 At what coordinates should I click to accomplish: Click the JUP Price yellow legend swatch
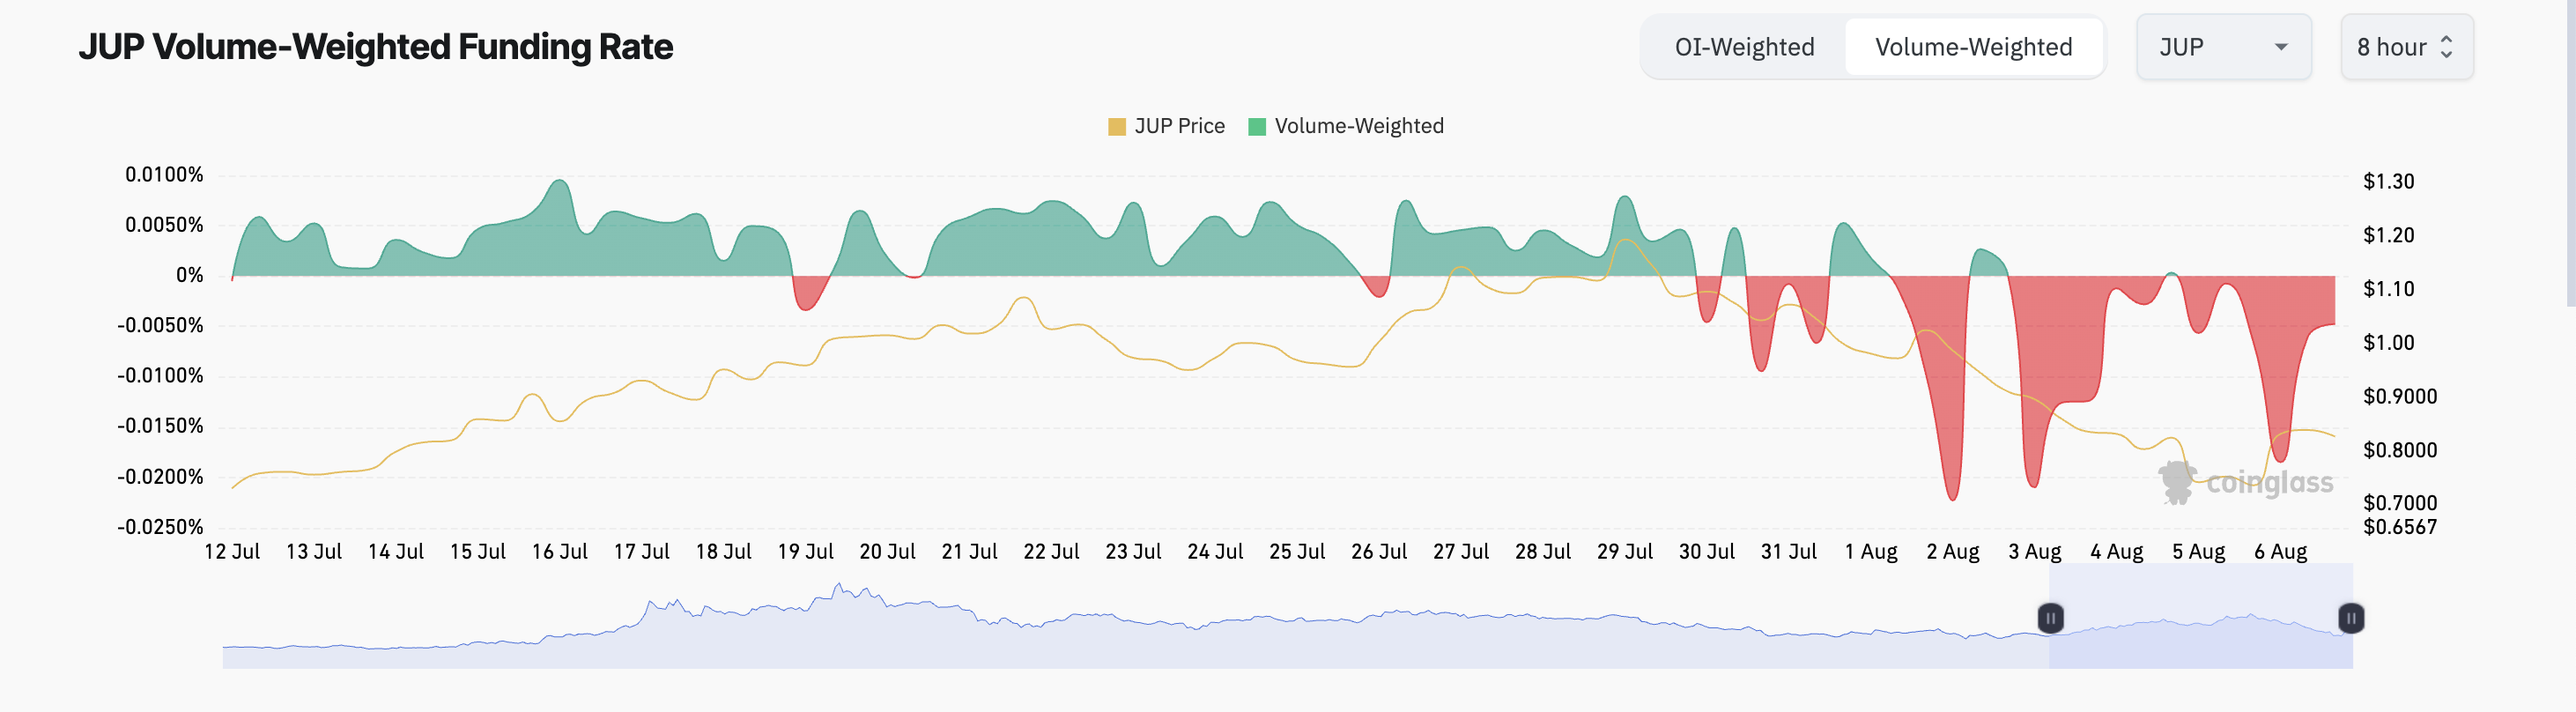pyautogui.click(x=1117, y=127)
